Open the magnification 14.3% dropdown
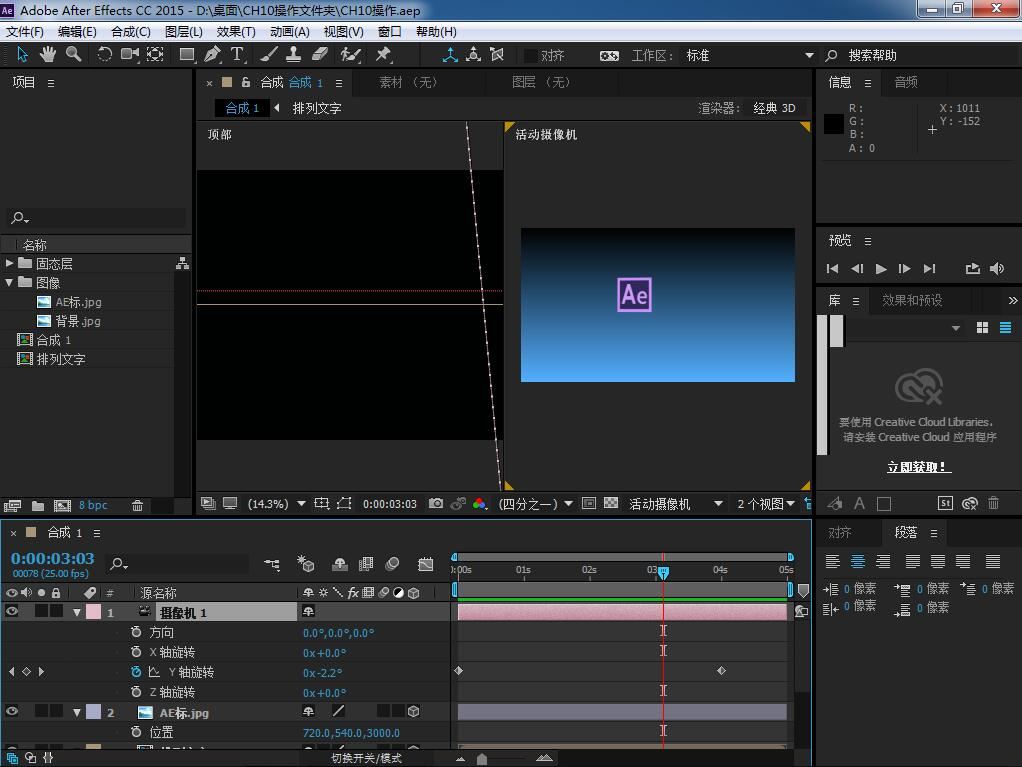 [276, 504]
